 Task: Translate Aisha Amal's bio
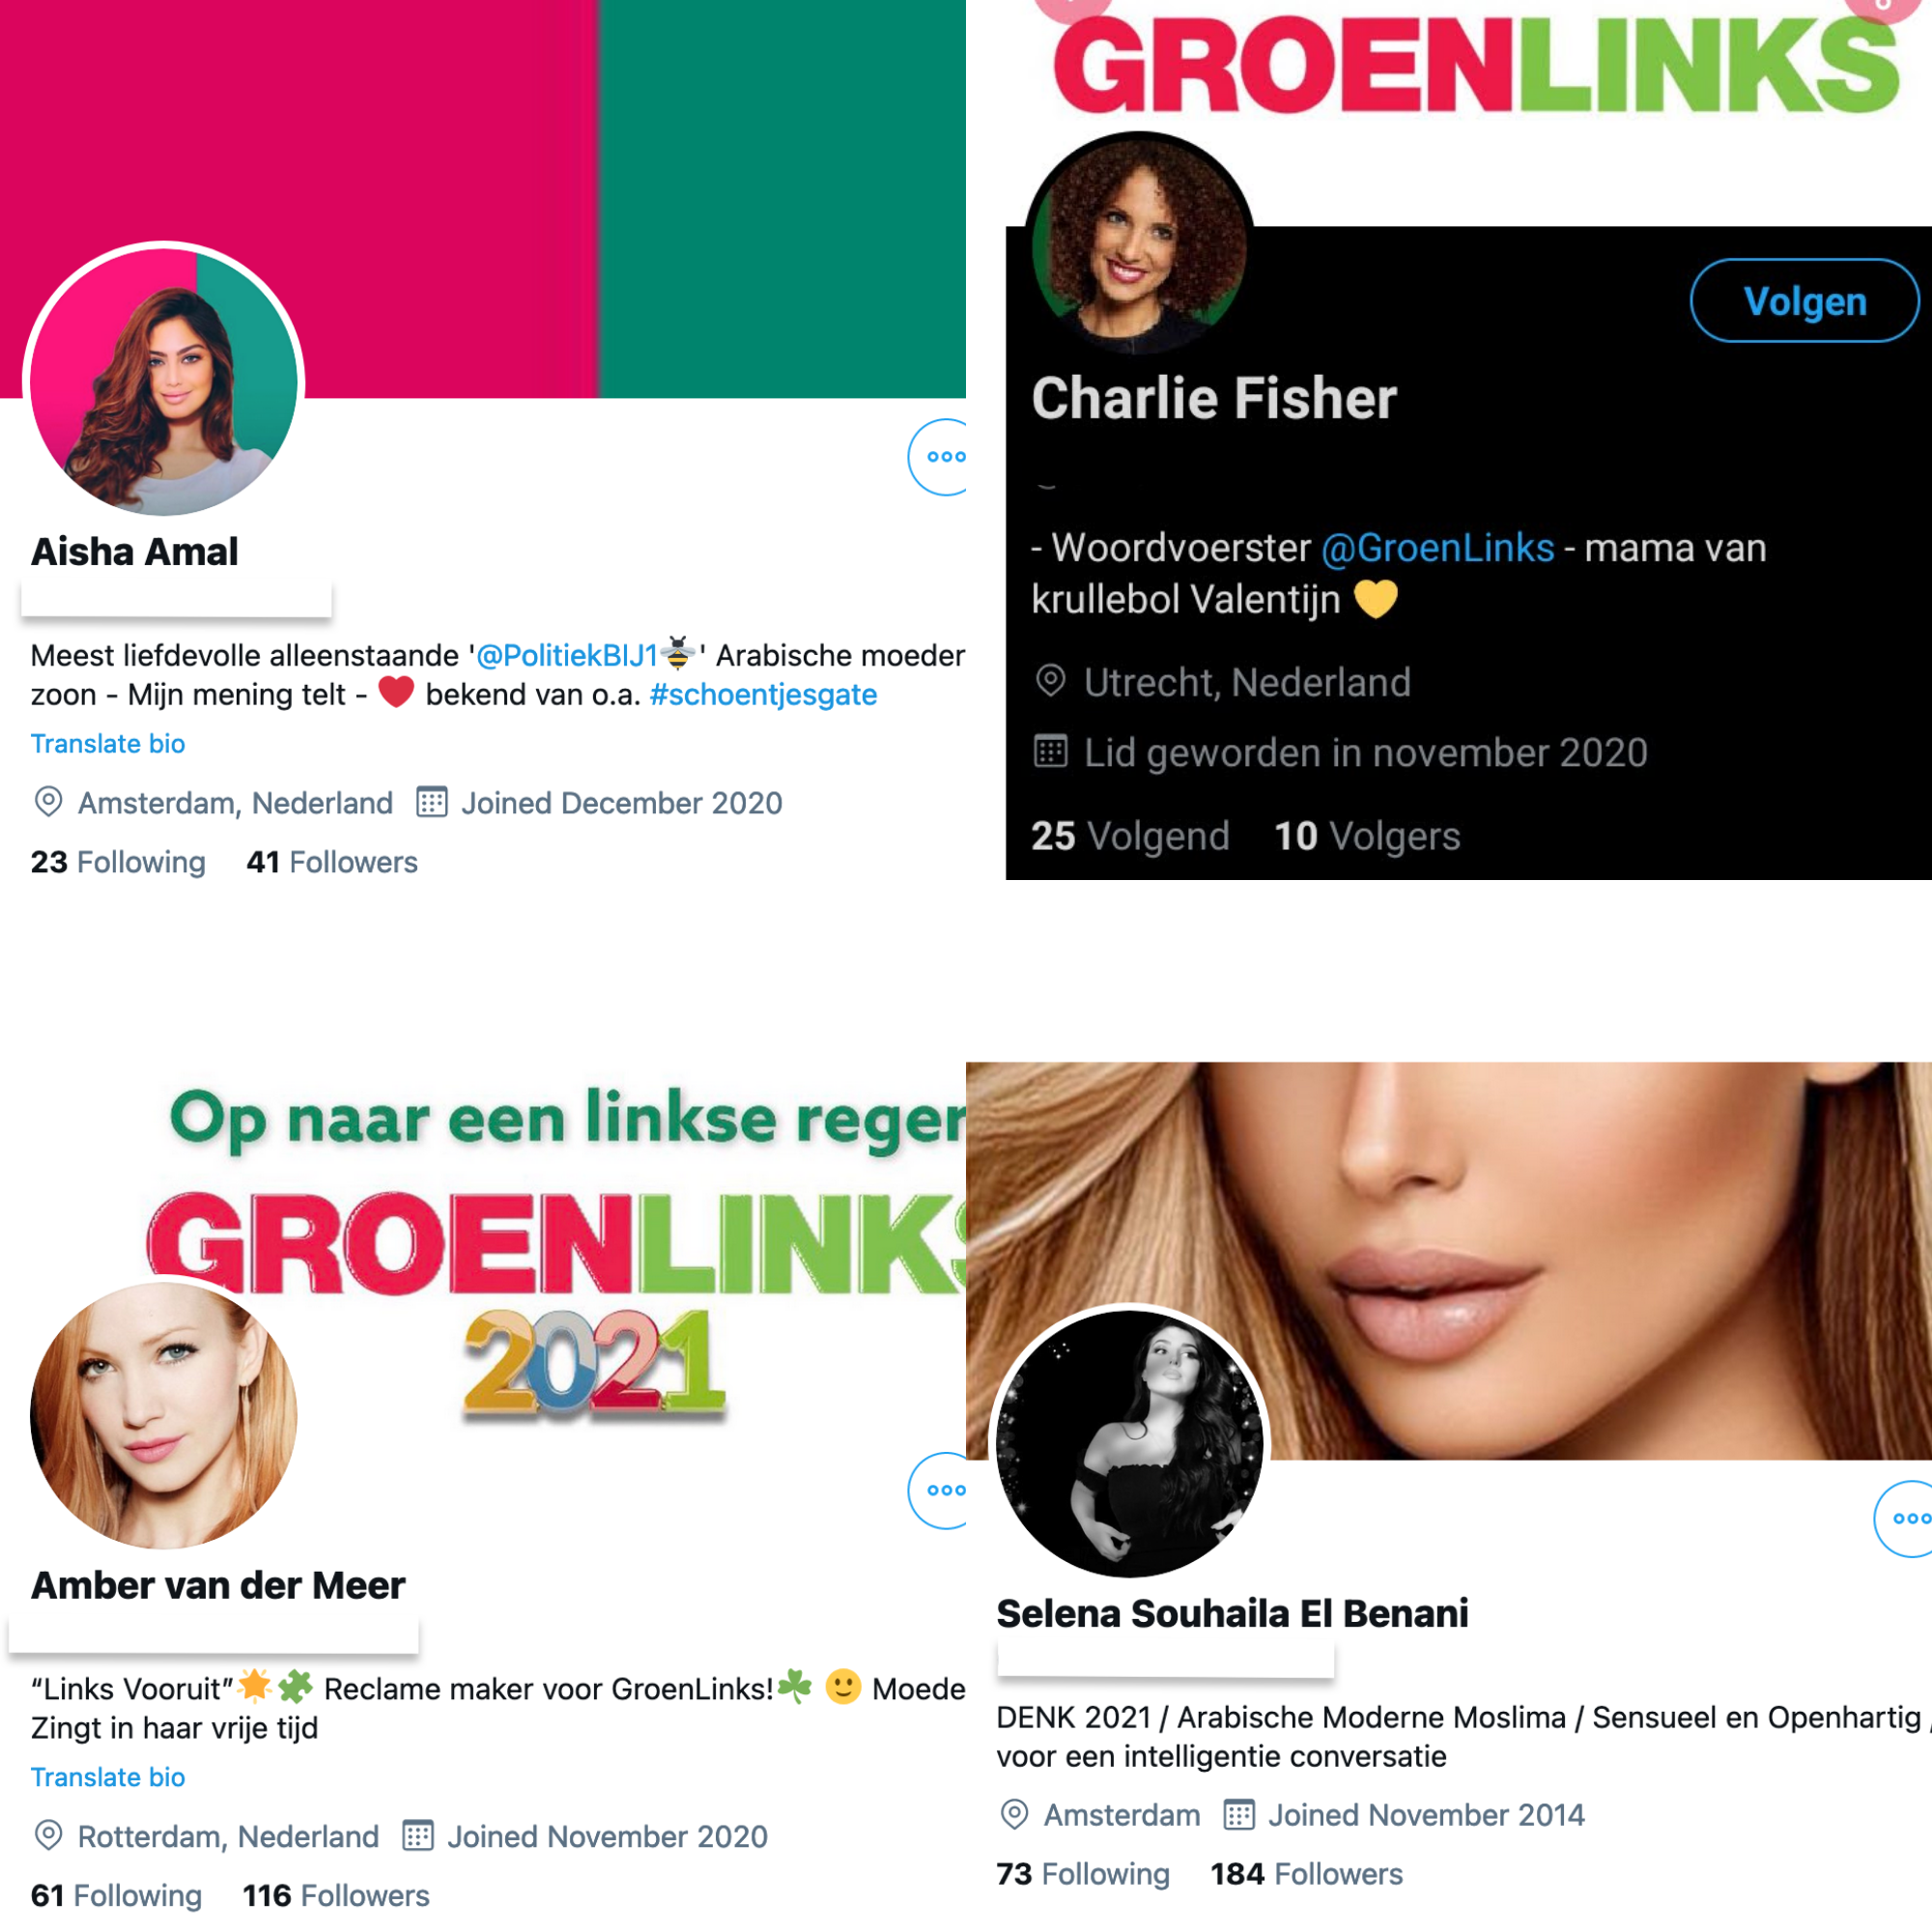point(108,743)
